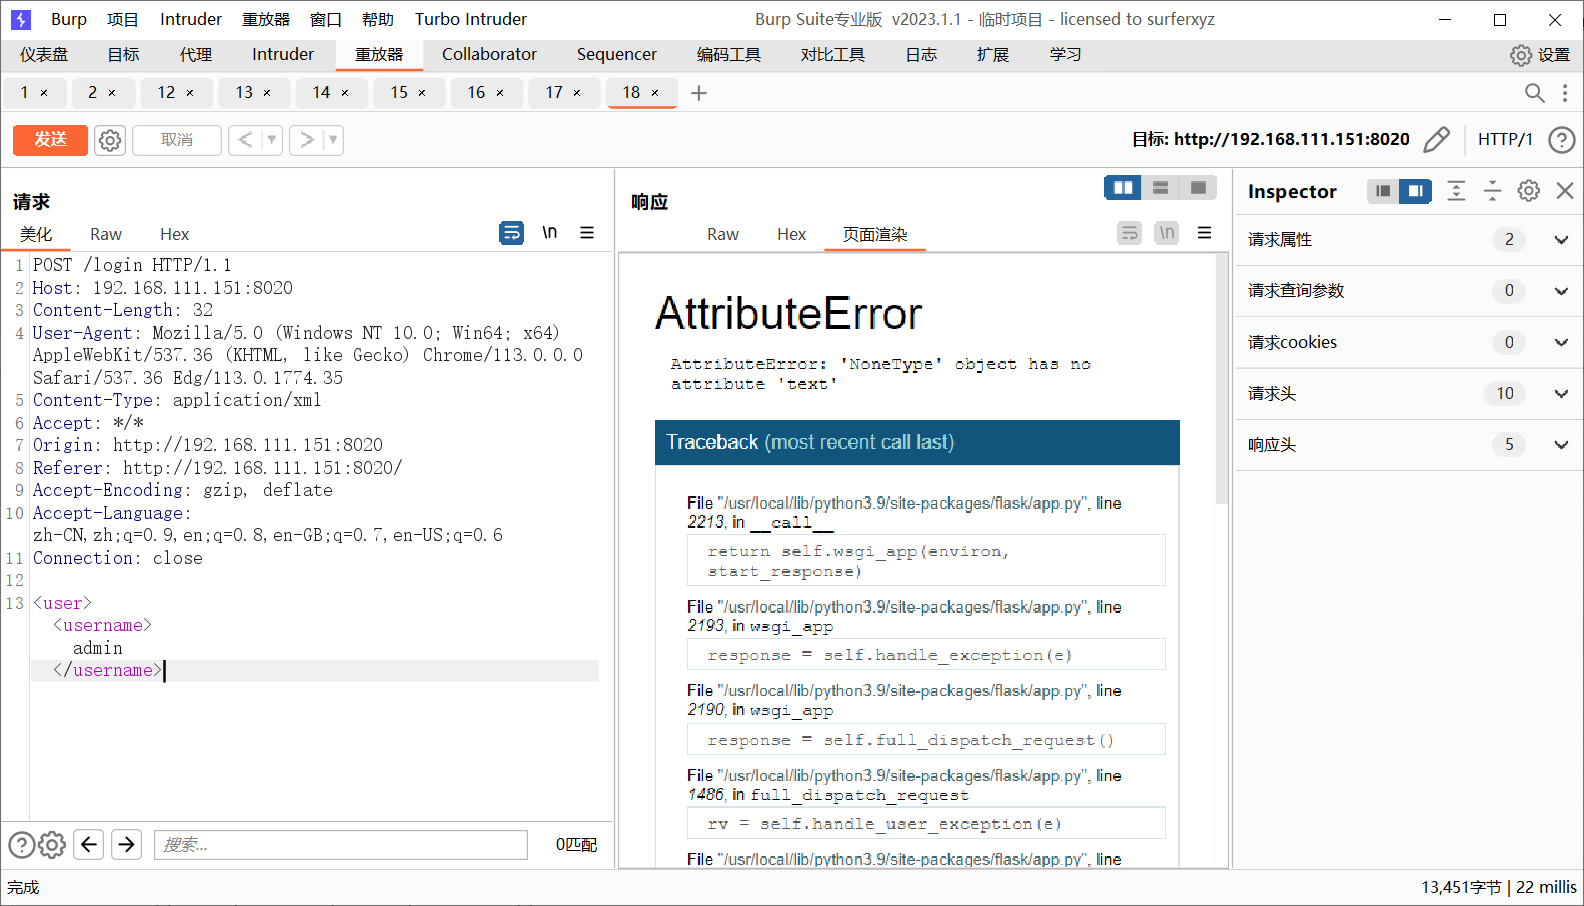1584x906 pixels.
Task: Open the 设置 settings gear
Action: tap(1540, 55)
